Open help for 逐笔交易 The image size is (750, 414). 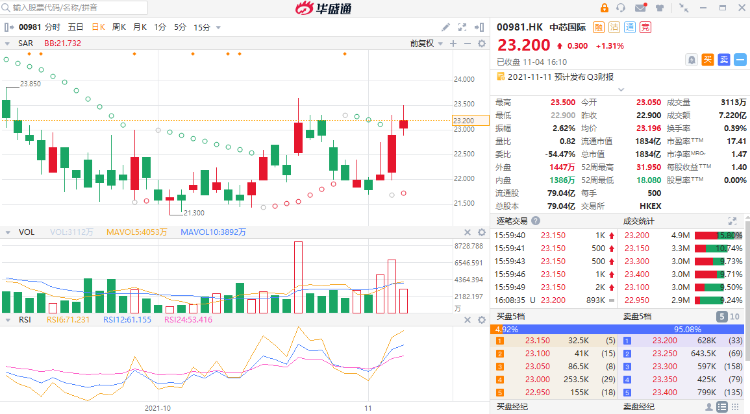pyautogui.click(x=536, y=221)
